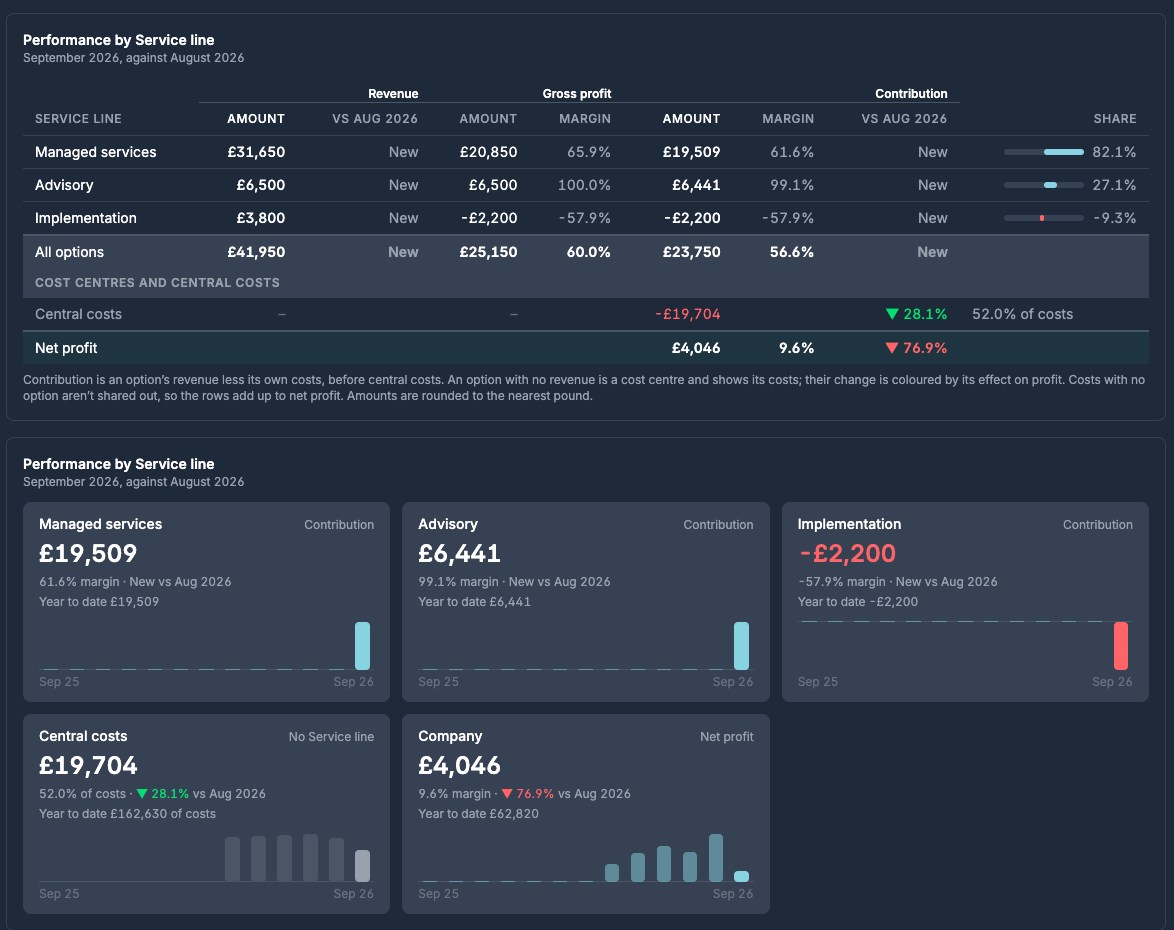Click the SHARE column header
The image size is (1174, 930).
(x=1115, y=118)
